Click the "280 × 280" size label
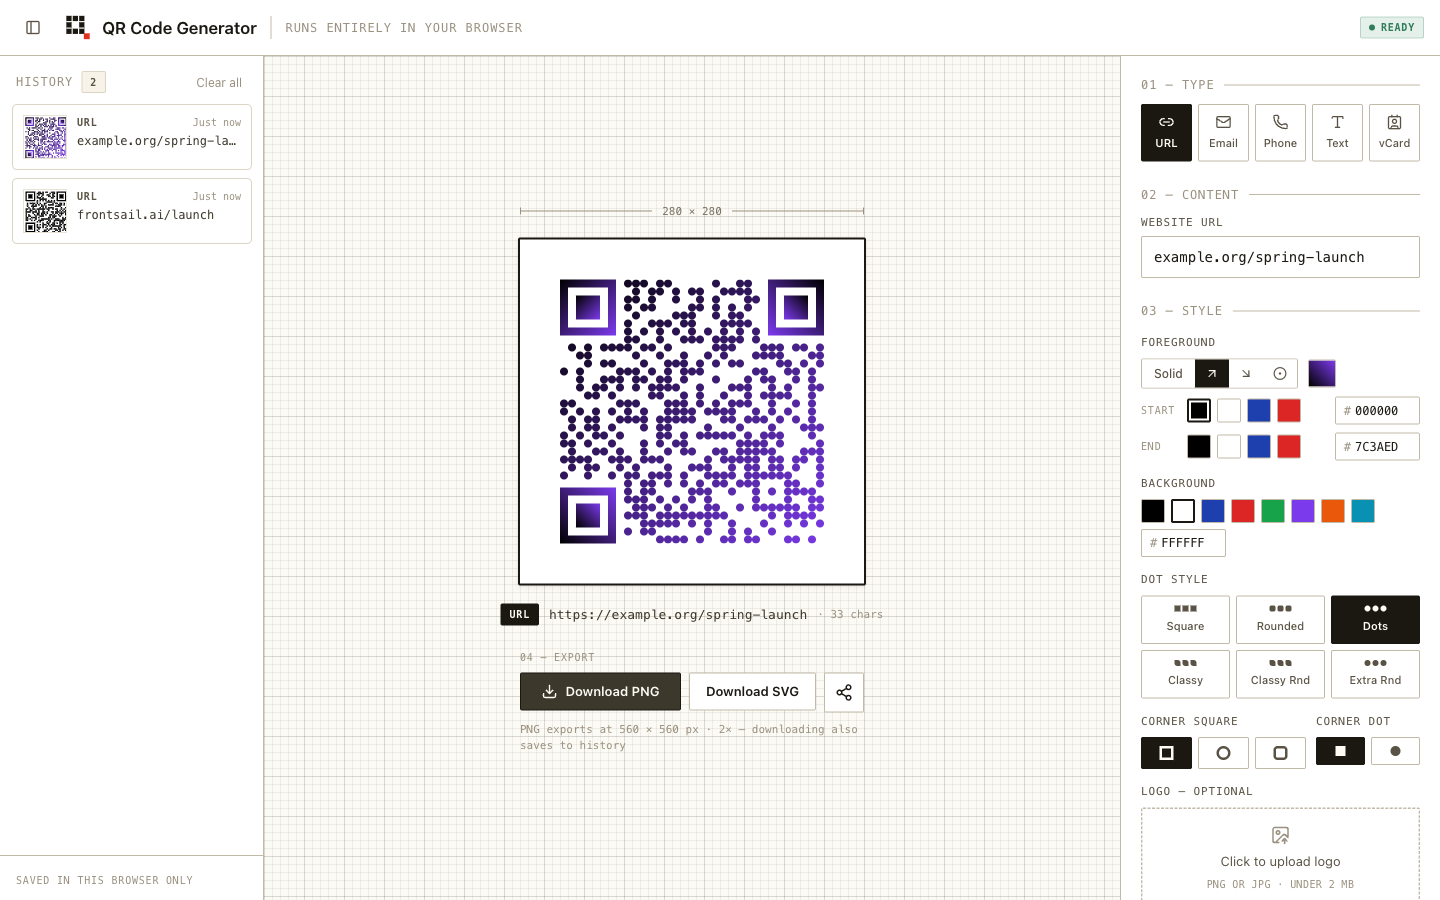The width and height of the screenshot is (1440, 900). click(x=692, y=212)
